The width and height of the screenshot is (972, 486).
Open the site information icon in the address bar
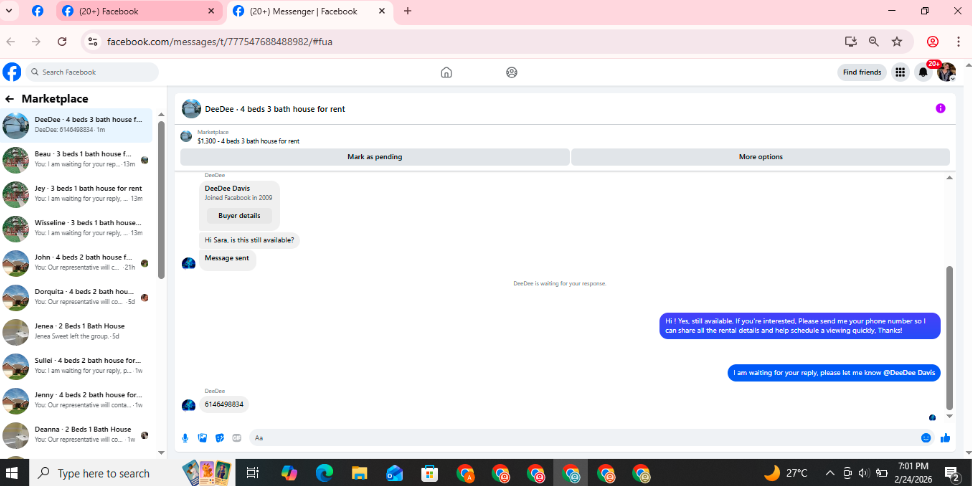coord(93,42)
